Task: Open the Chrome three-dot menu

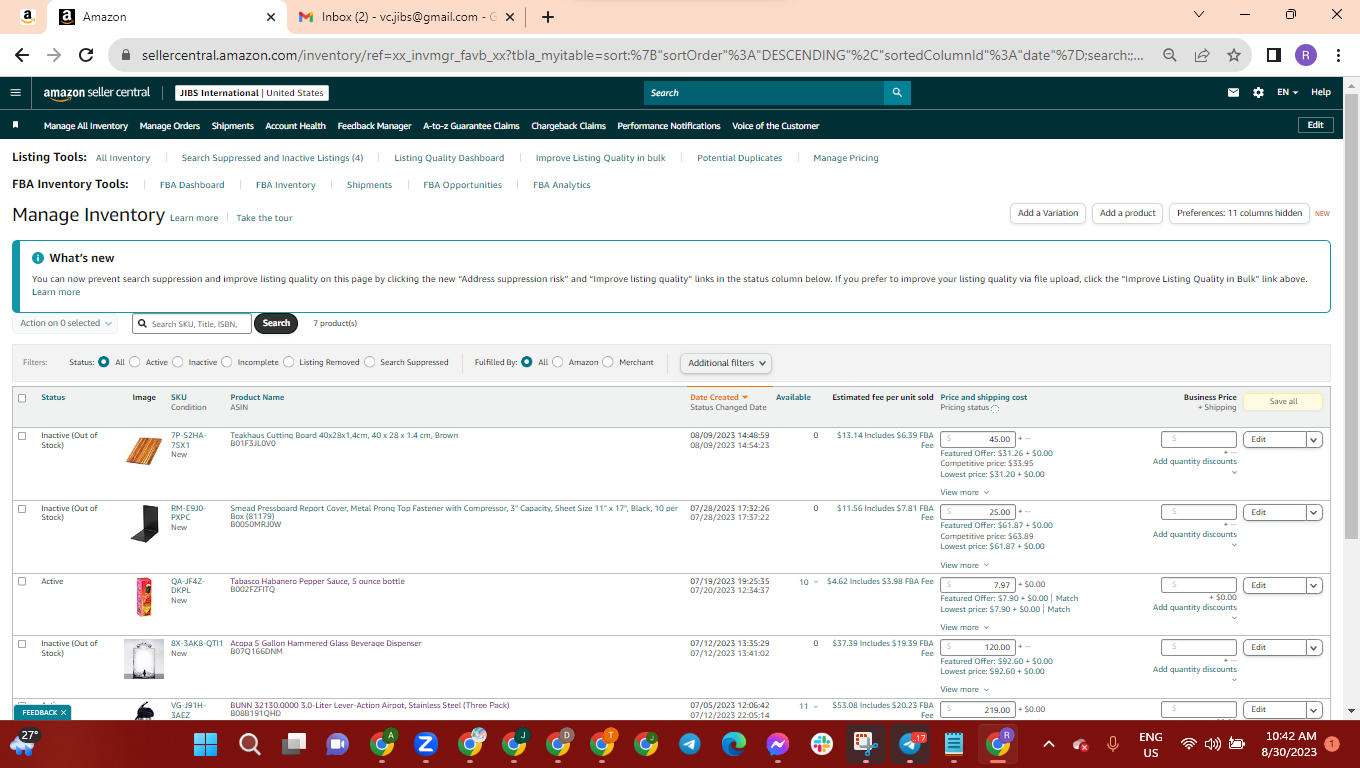Action: pyautogui.click(x=1337, y=55)
